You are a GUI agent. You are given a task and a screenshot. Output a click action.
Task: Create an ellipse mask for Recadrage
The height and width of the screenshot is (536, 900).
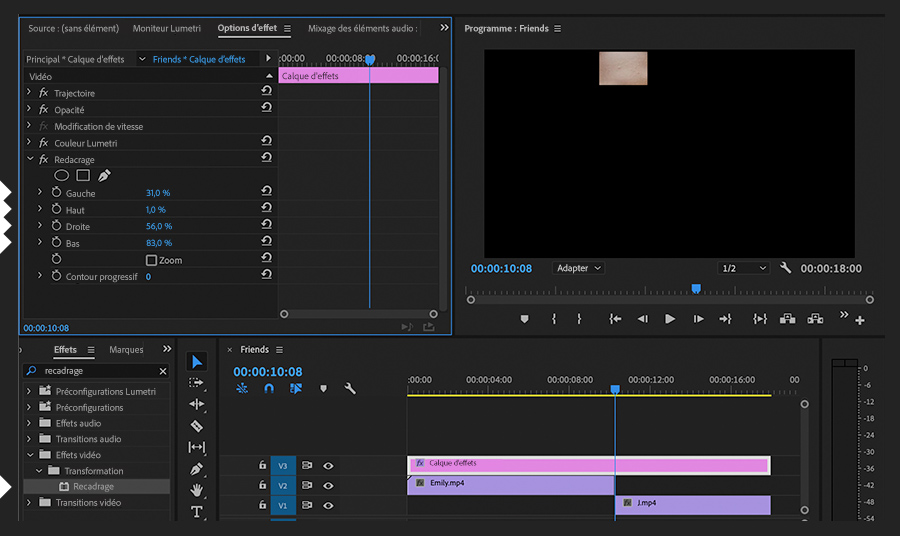click(x=62, y=176)
